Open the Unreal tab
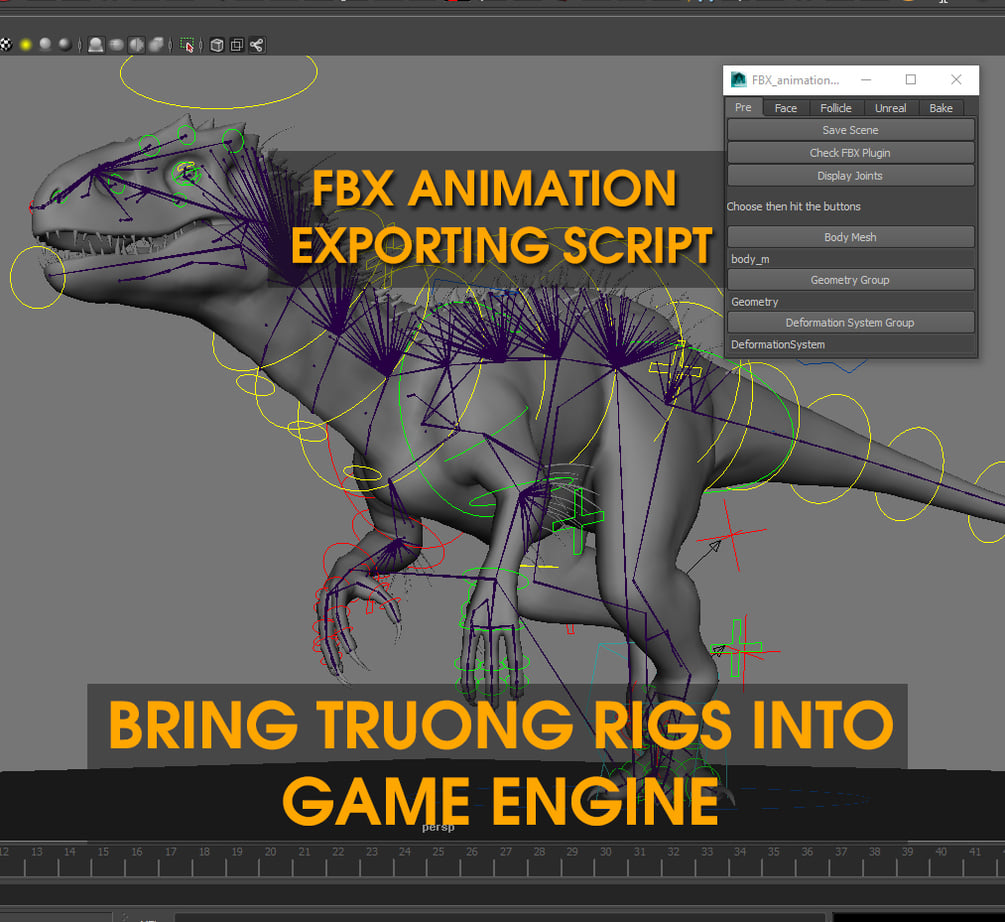Viewport: 1005px width, 922px height. click(x=891, y=108)
